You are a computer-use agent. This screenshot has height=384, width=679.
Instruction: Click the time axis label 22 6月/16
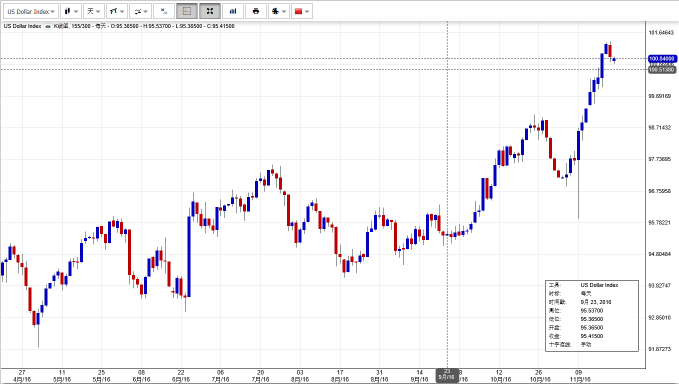pyautogui.click(x=181, y=376)
